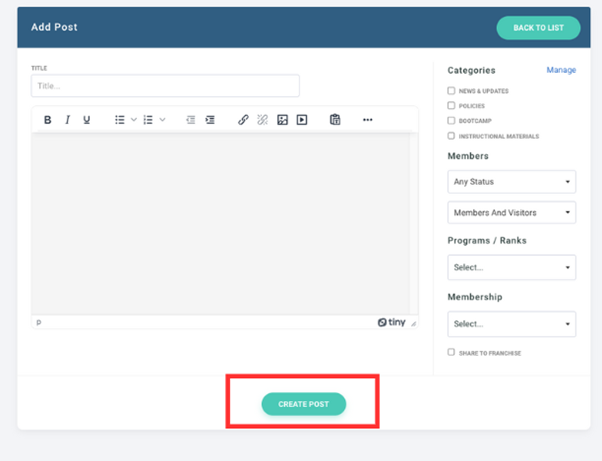
Task: Click the insert media video icon
Action: [302, 120]
